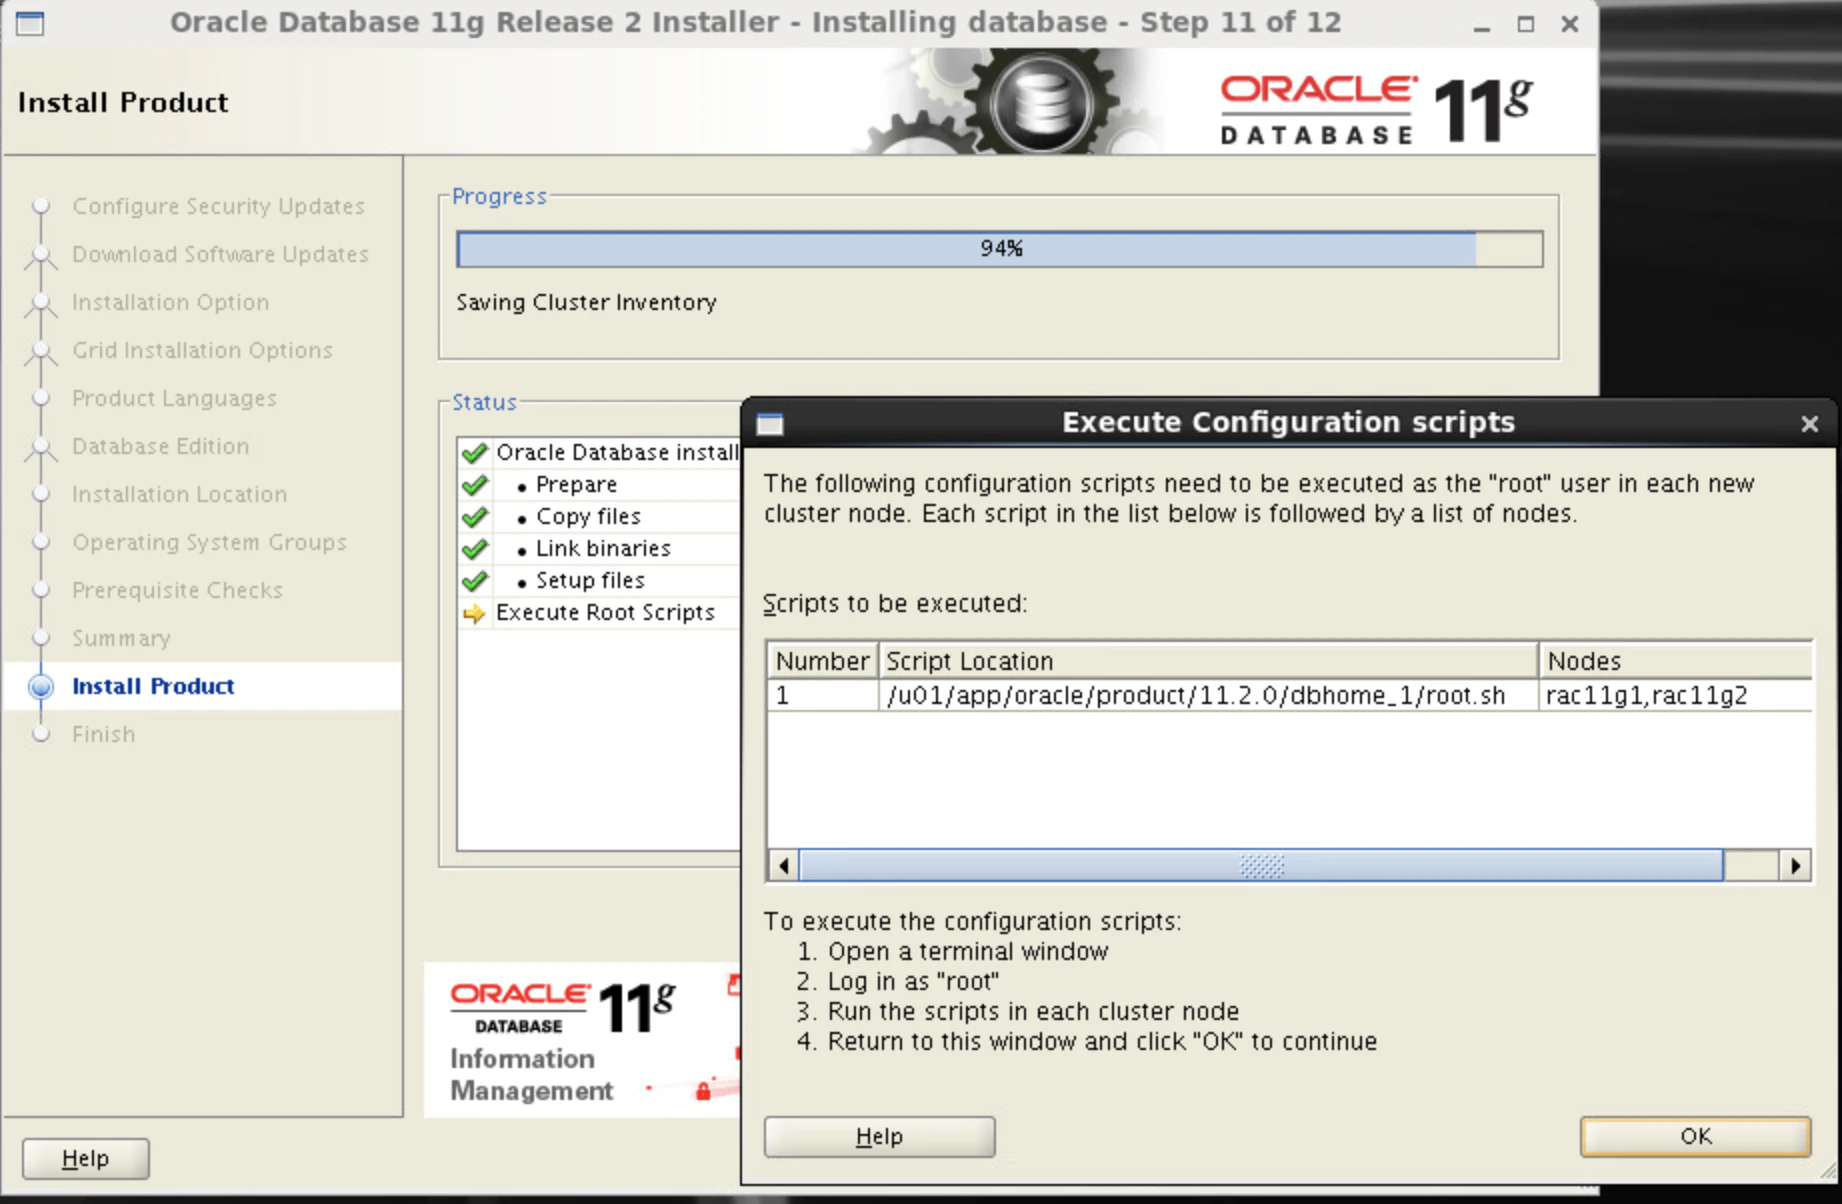Click Help button in the installer window
Image resolution: width=1842 pixels, height=1204 pixels.
pos(85,1159)
